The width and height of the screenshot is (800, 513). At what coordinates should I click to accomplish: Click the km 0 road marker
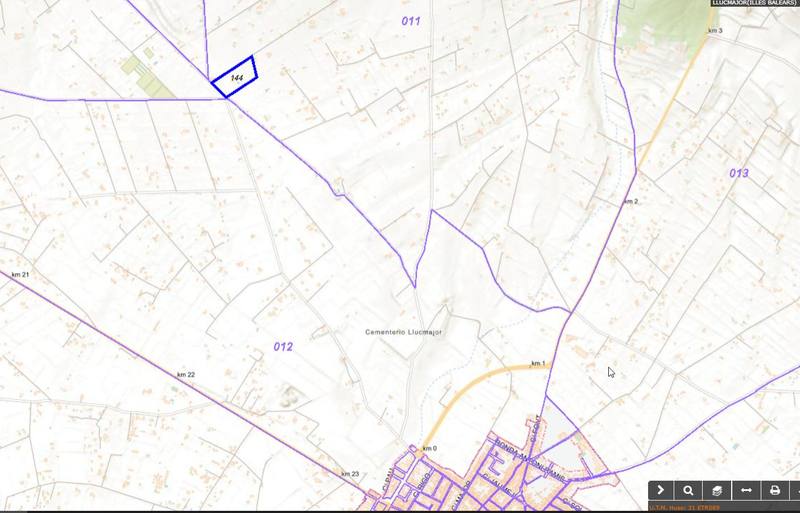[431, 447]
